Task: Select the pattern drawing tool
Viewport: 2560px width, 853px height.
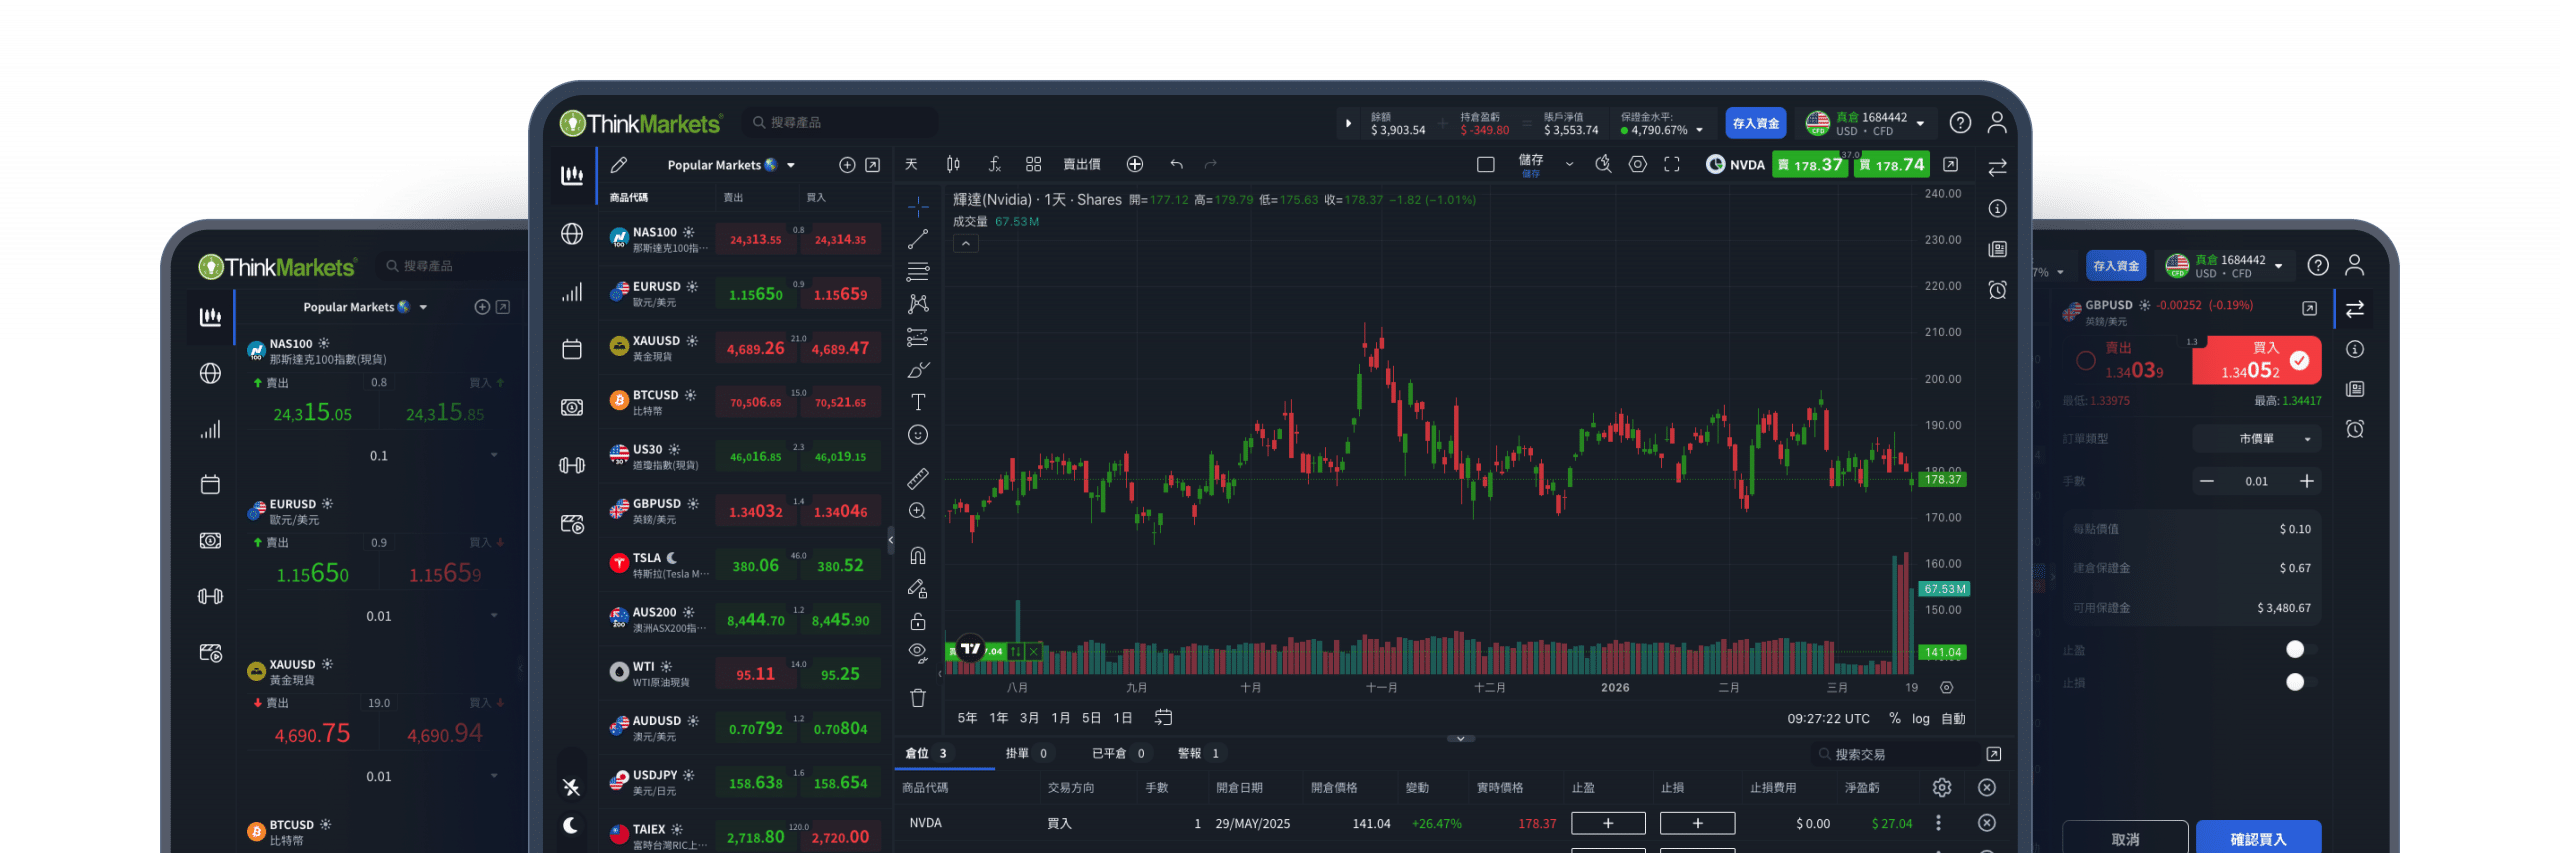Action: click(x=918, y=304)
